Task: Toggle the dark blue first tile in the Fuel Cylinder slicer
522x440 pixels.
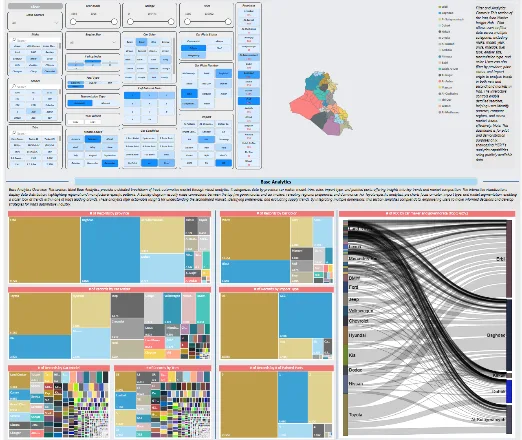Action: pos(132,95)
